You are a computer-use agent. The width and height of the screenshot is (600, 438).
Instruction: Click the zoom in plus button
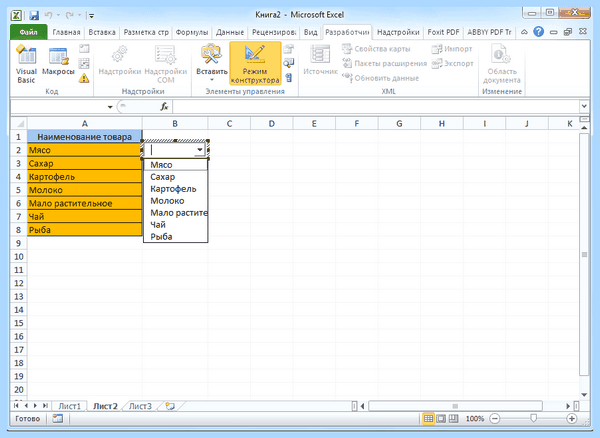(572, 418)
